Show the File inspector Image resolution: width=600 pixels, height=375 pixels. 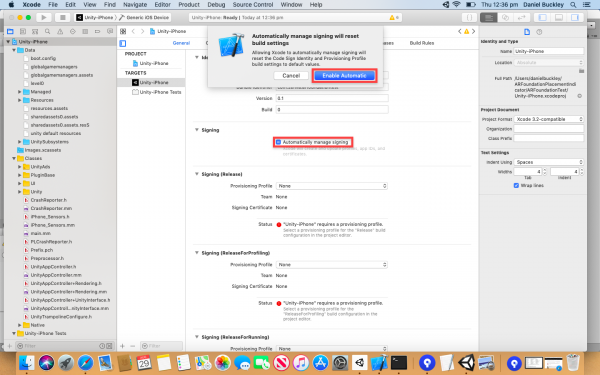(x=527, y=32)
